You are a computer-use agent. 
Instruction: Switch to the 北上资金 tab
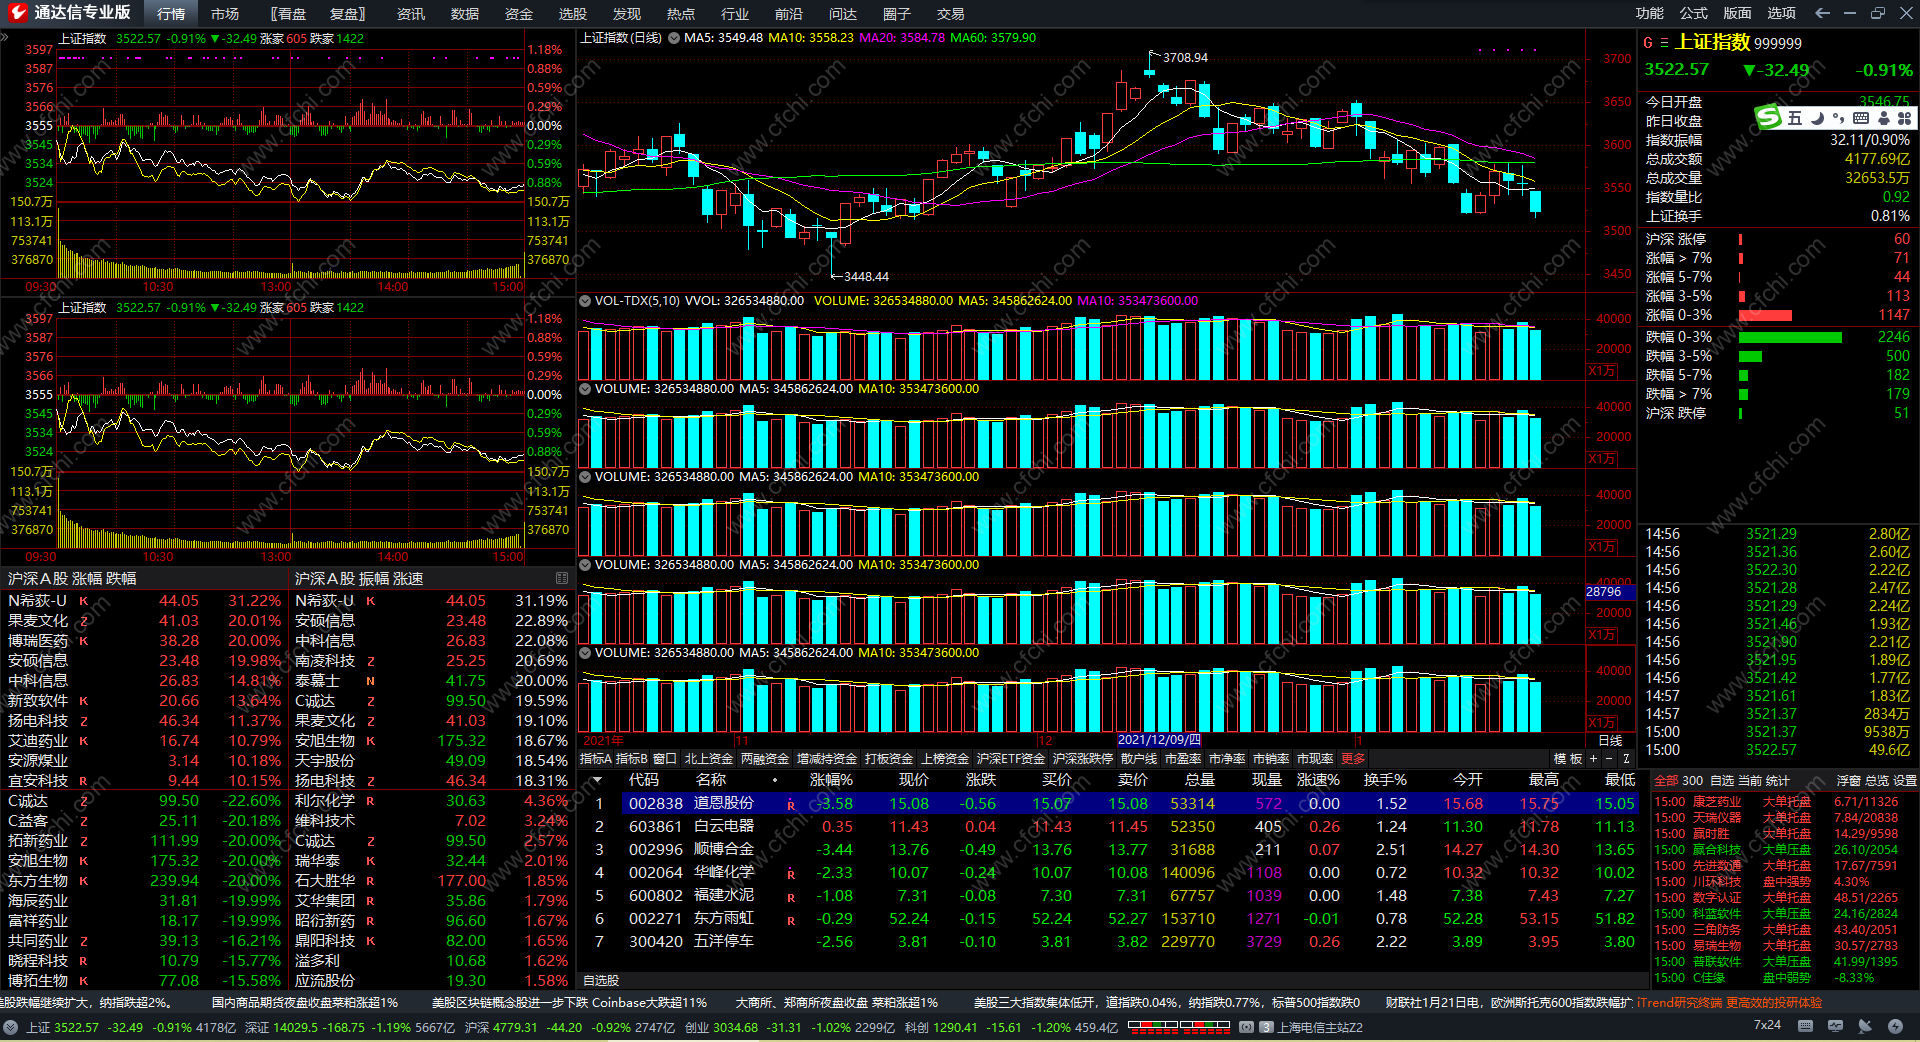click(x=709, y=759)
